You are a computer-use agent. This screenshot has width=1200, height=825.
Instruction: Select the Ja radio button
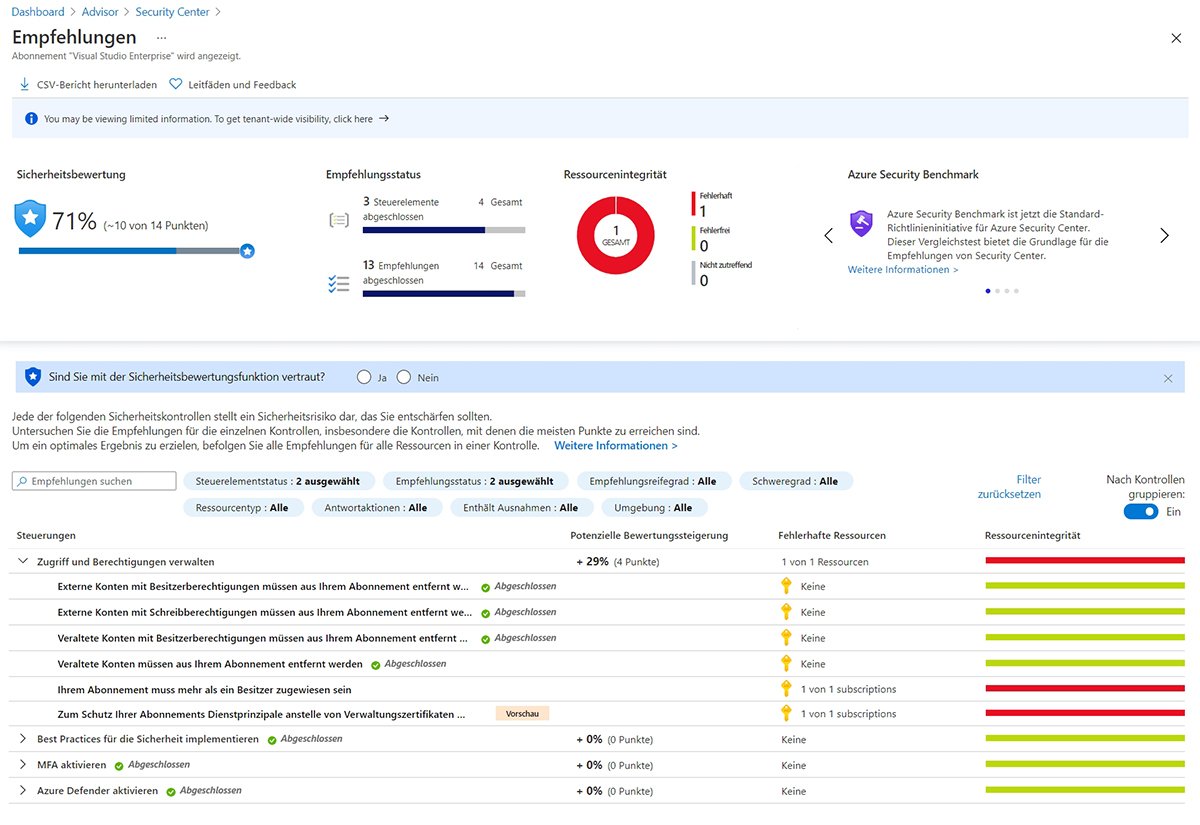(363, 377)
